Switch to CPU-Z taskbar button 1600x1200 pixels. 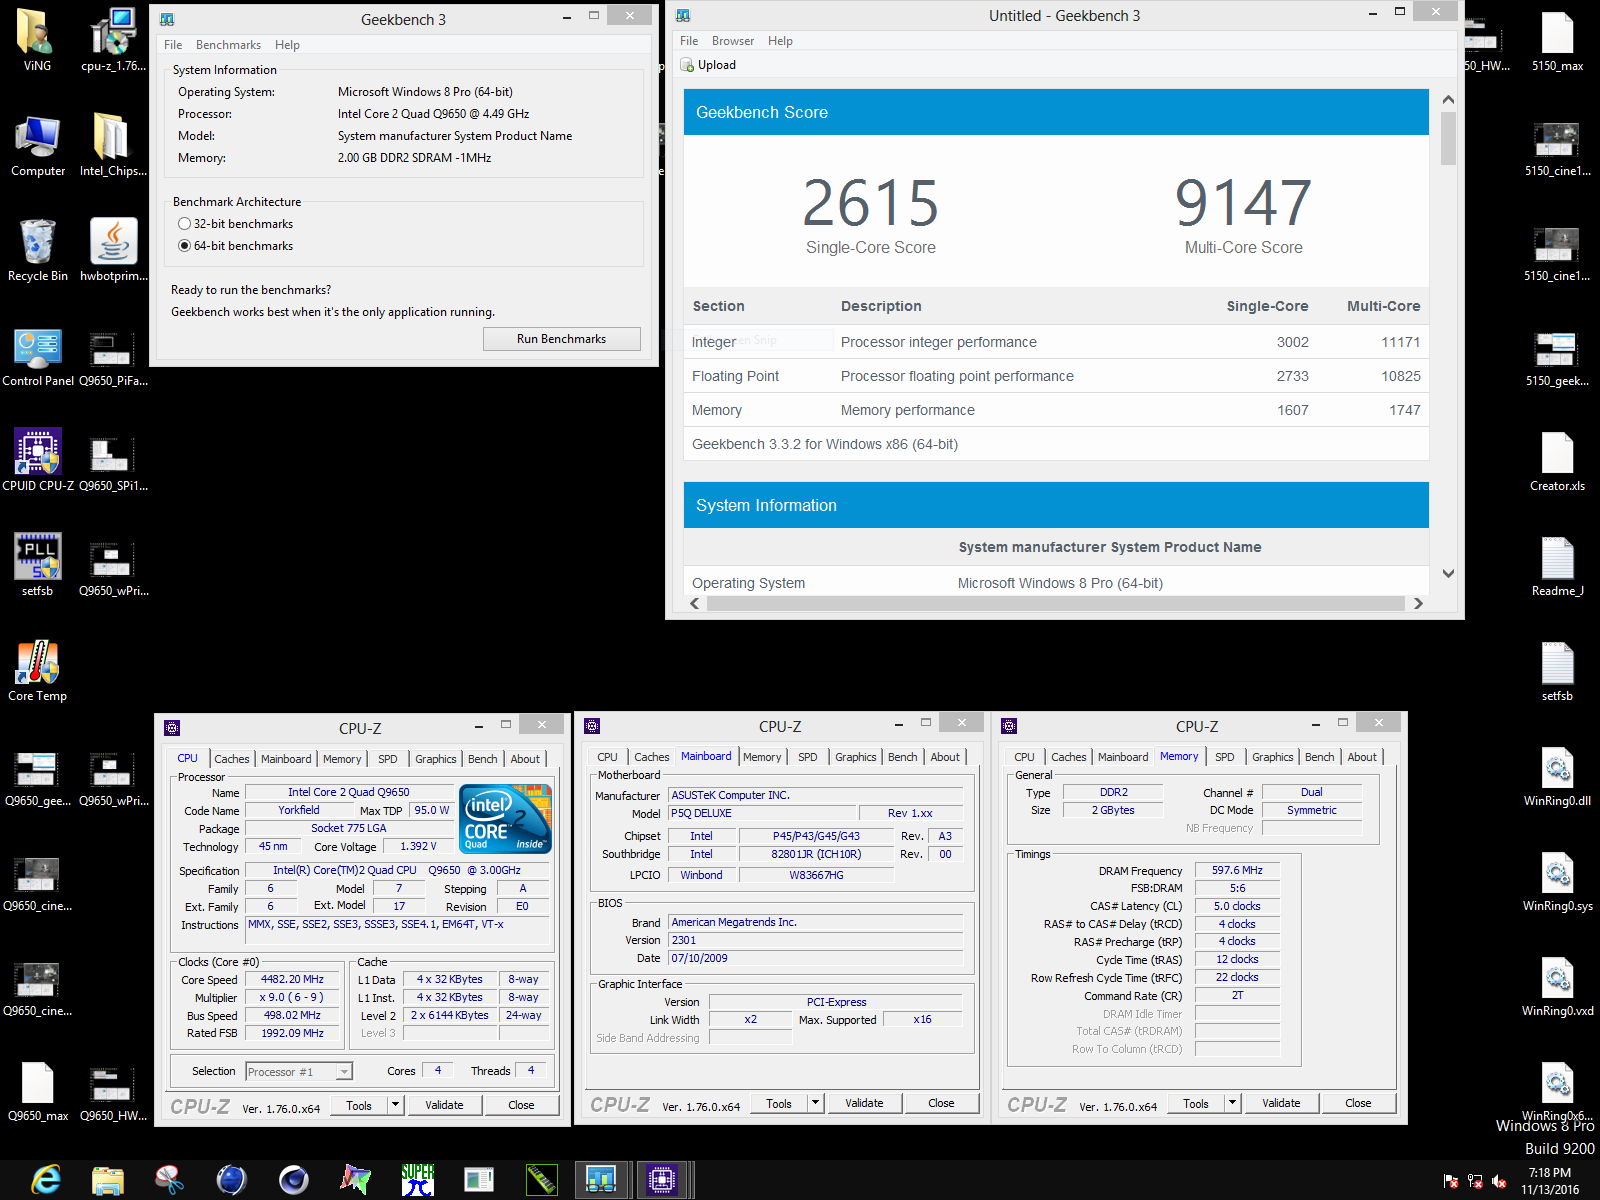tap(661, 1180)
